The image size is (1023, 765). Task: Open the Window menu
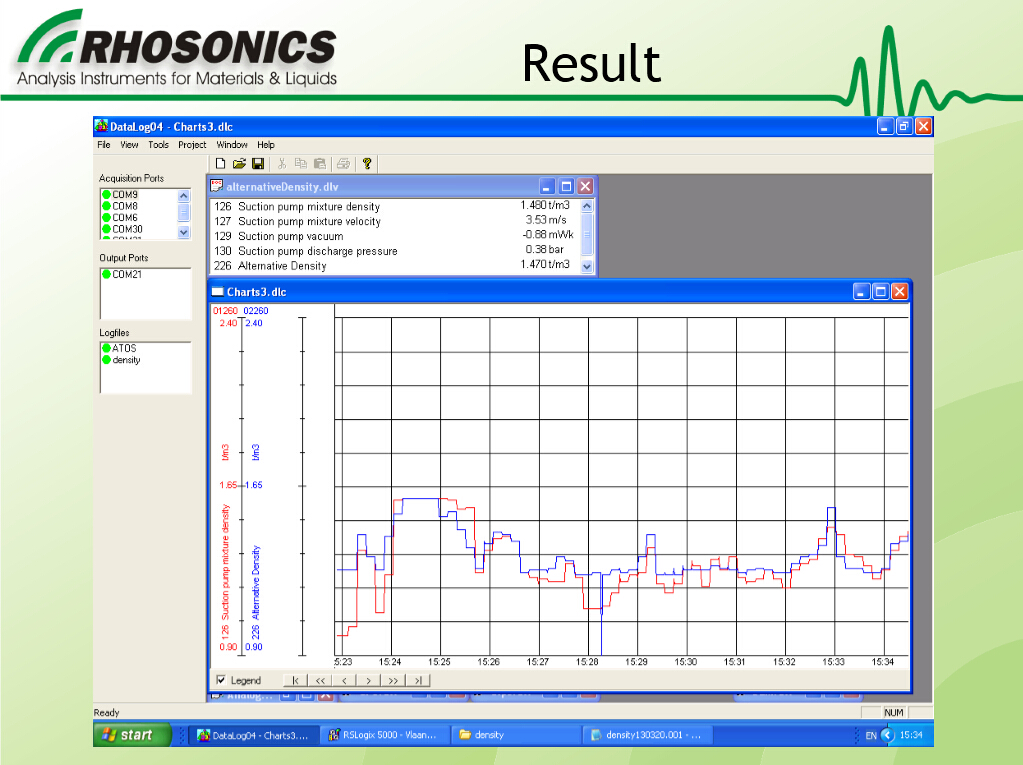coord(232,145)
